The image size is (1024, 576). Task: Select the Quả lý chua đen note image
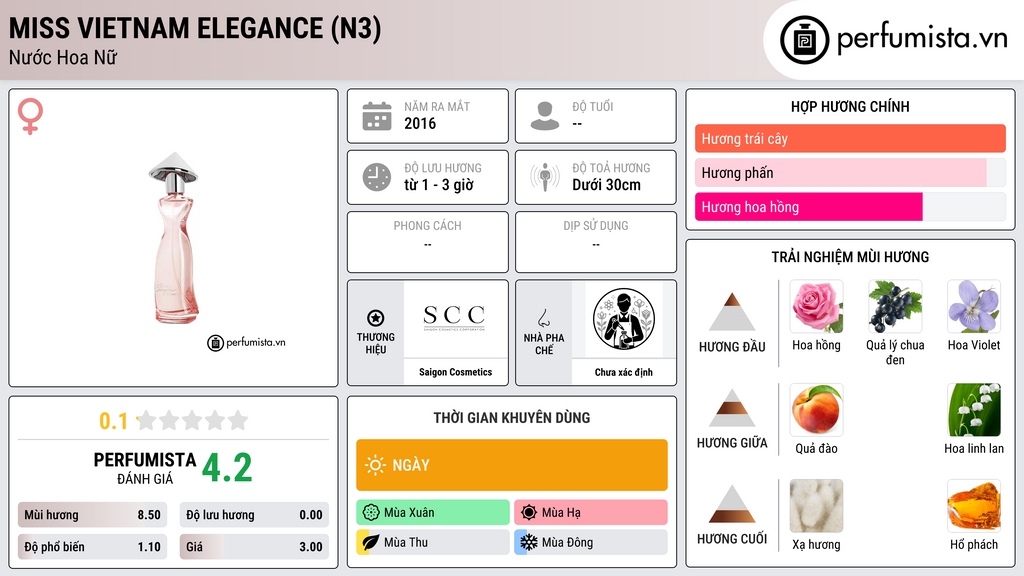point(895,306)
